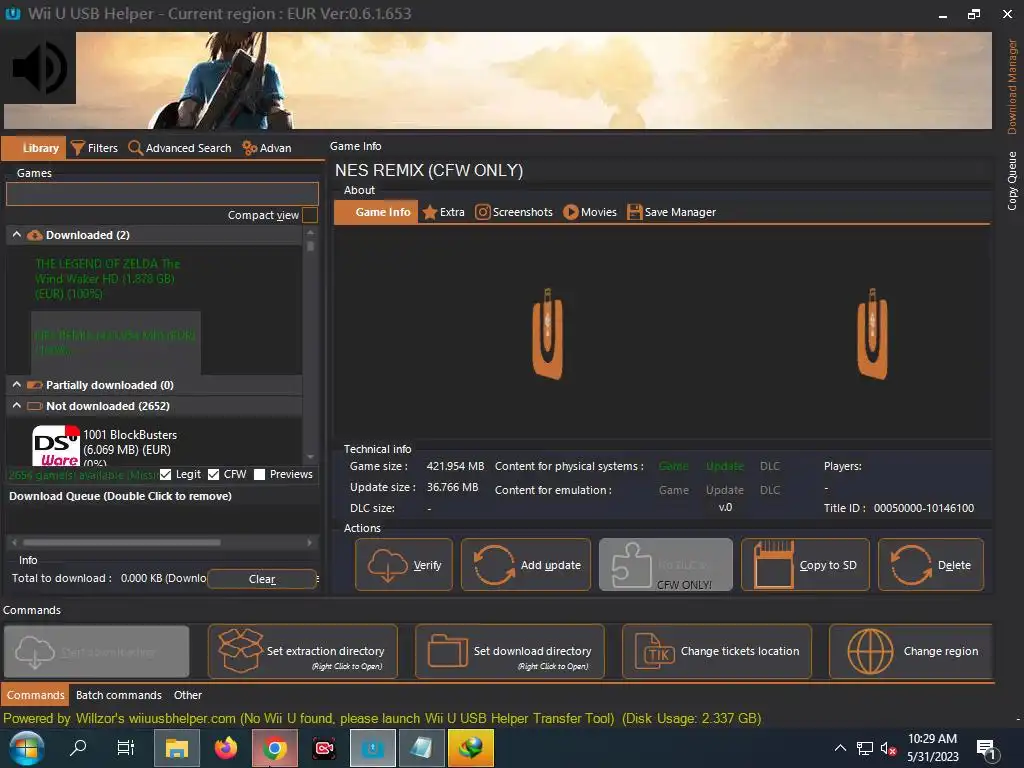The width and height of the screenshot is (1024, 768).
Task: Click the download queue horizontal scrollbar
Action: pos(121,542)
